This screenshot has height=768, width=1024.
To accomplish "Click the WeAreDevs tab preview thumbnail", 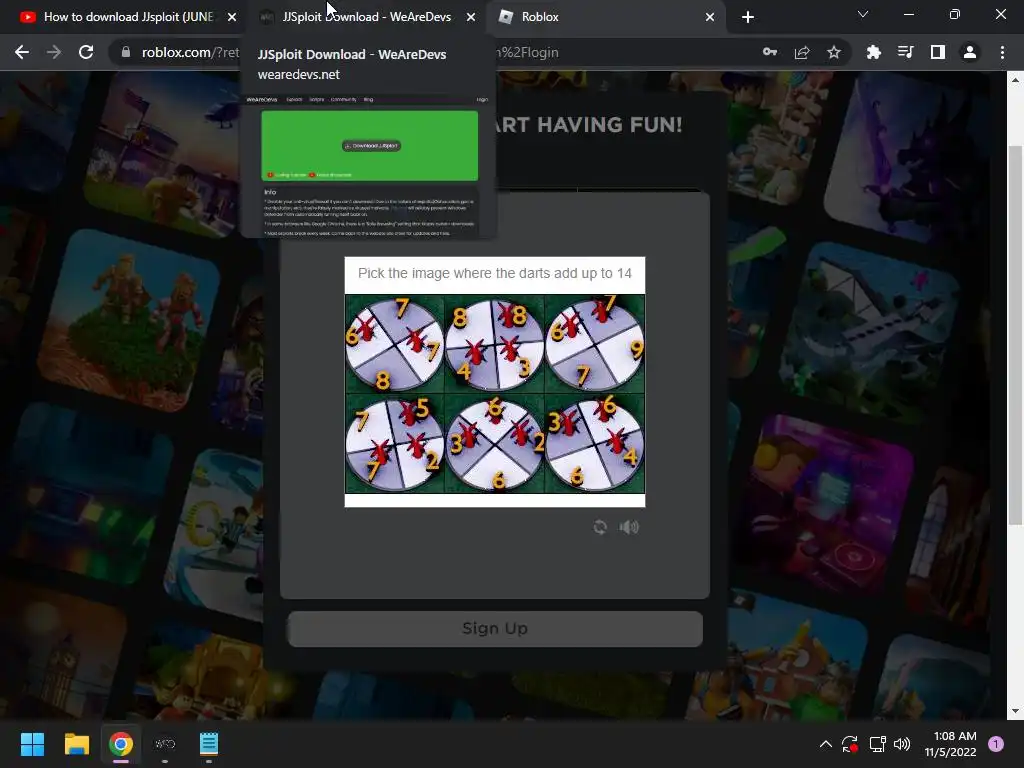I will (369, 165).
